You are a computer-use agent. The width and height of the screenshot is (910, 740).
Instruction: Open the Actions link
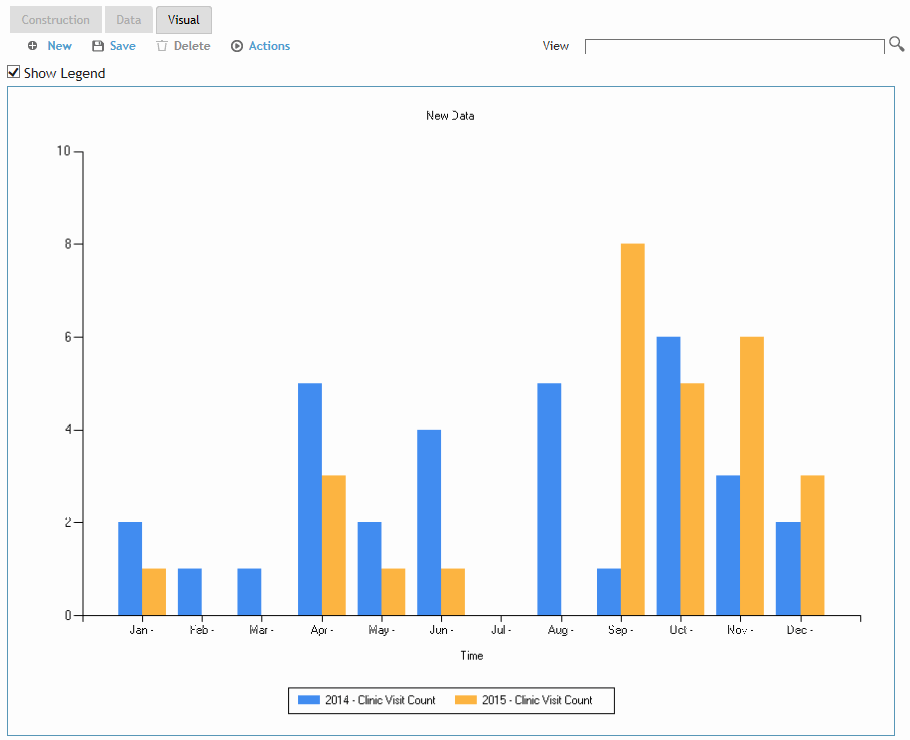point(269,46)
